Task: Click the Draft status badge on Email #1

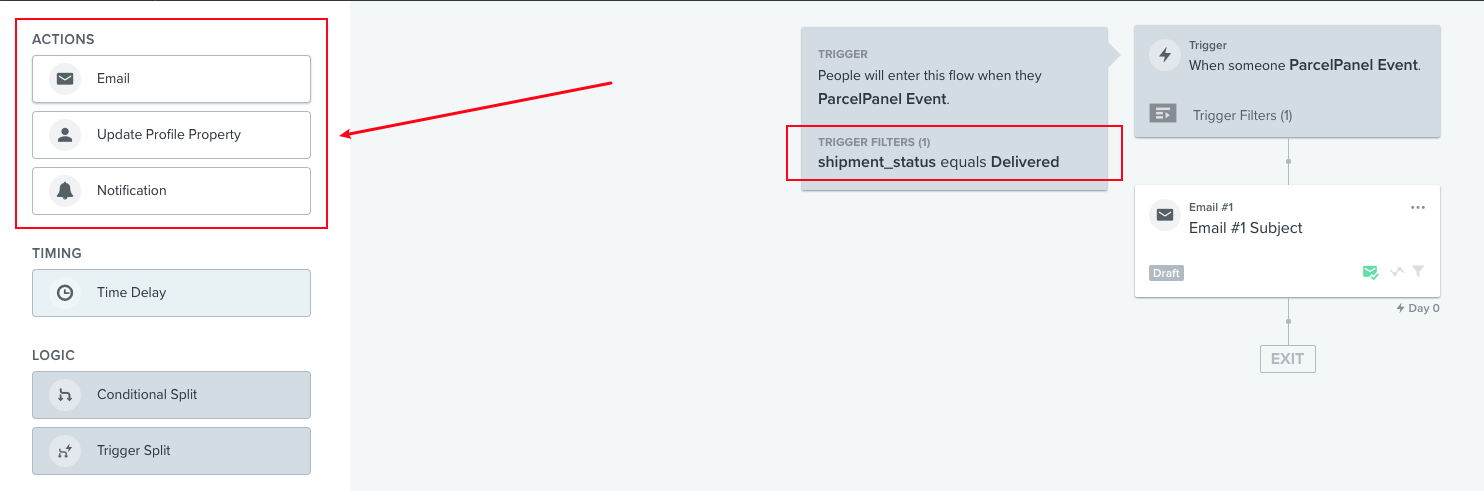Action: click(x=1167, y=273)
